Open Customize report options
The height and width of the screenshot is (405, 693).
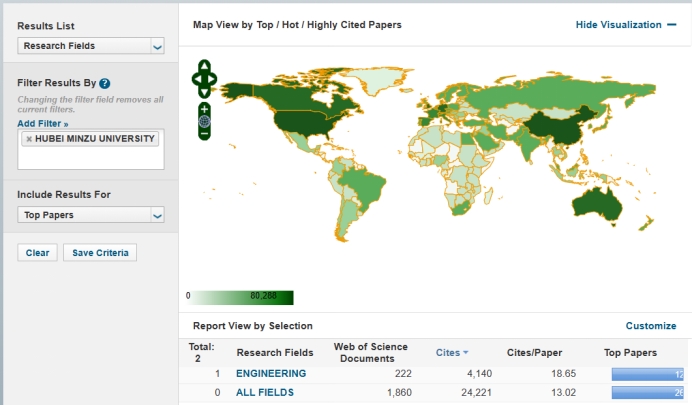(x=650, y=326)
